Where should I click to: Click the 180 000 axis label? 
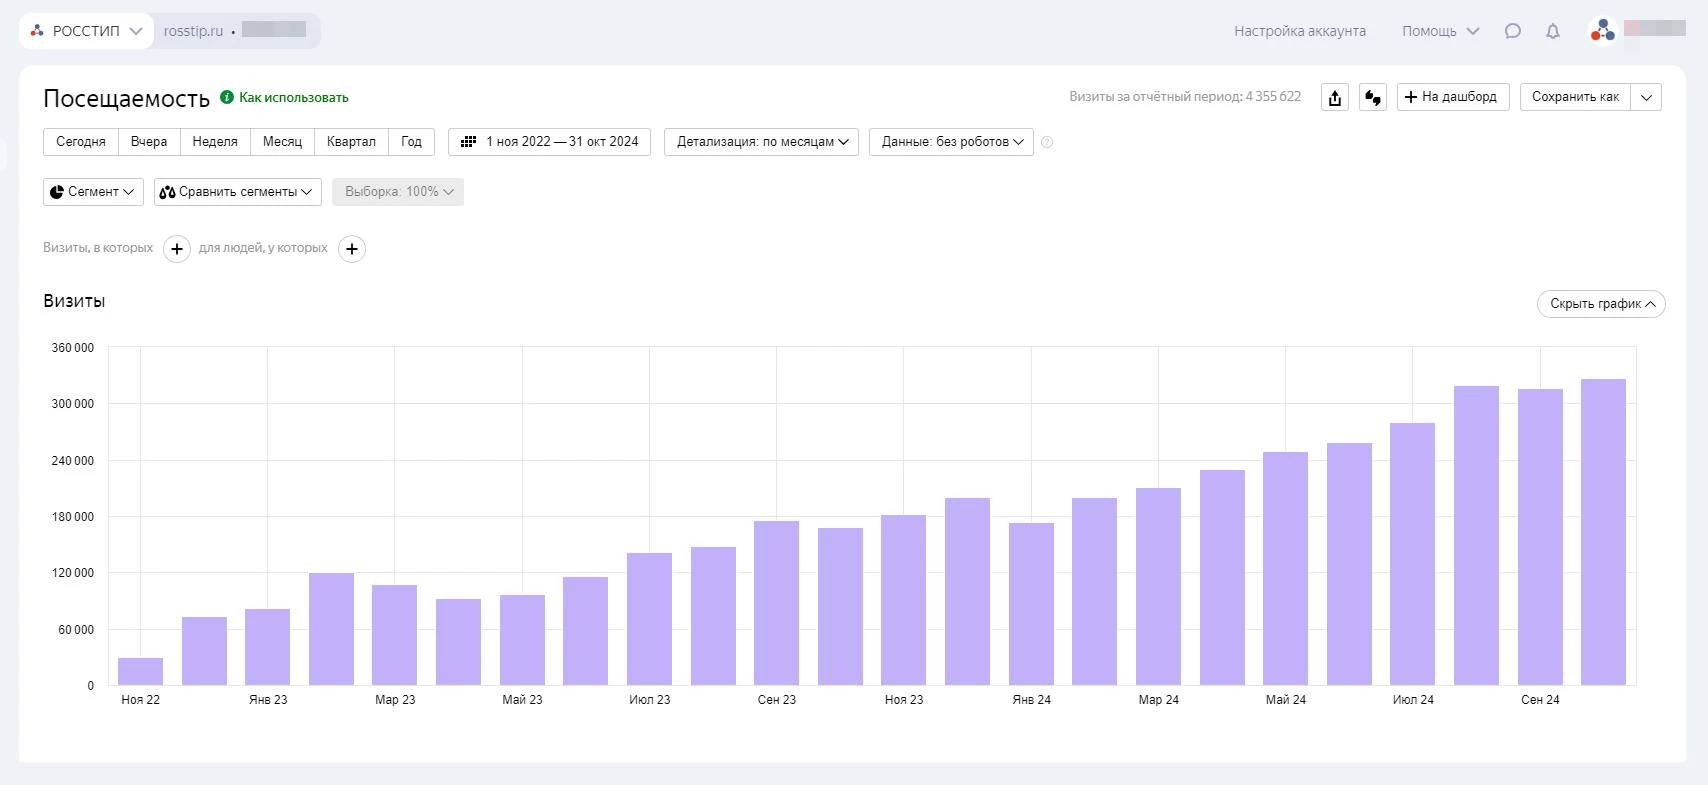[72, 517]
